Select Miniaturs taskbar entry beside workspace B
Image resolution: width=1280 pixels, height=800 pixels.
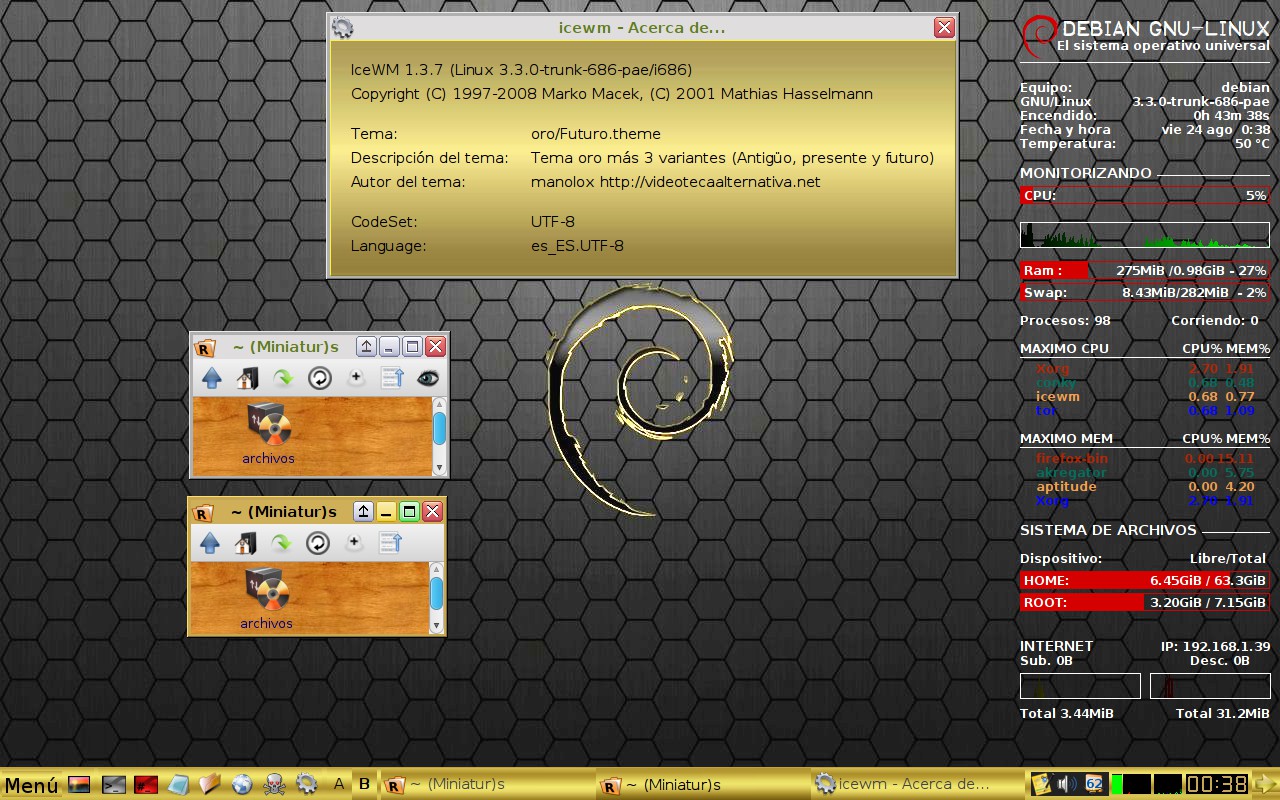point(487,785)
